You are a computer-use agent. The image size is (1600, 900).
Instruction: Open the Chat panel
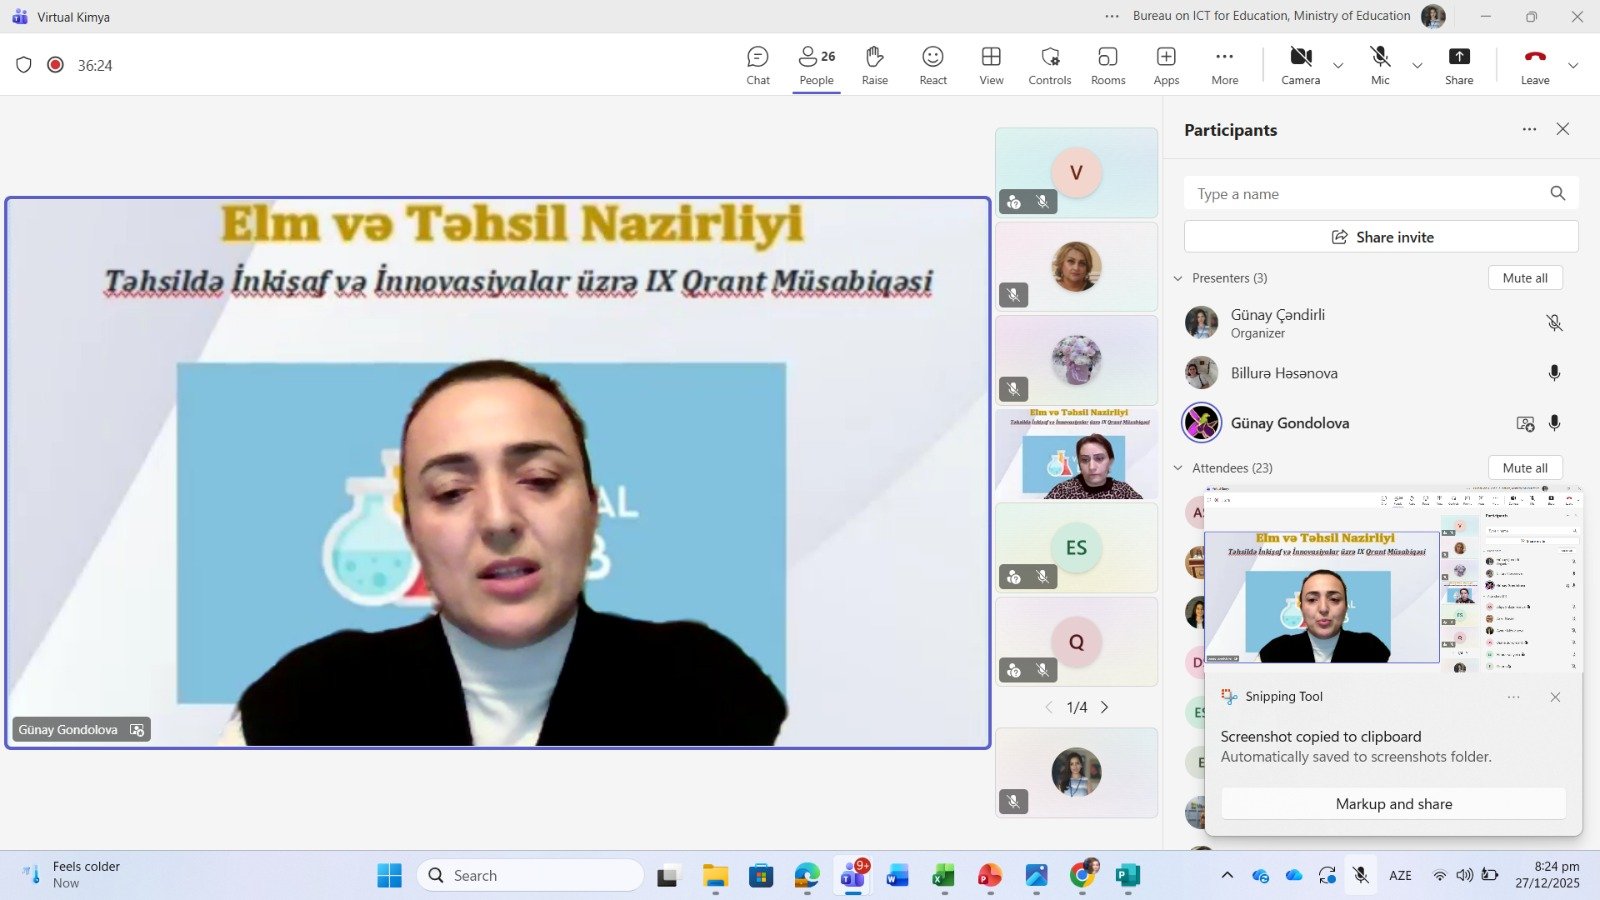tap(758, 66)
